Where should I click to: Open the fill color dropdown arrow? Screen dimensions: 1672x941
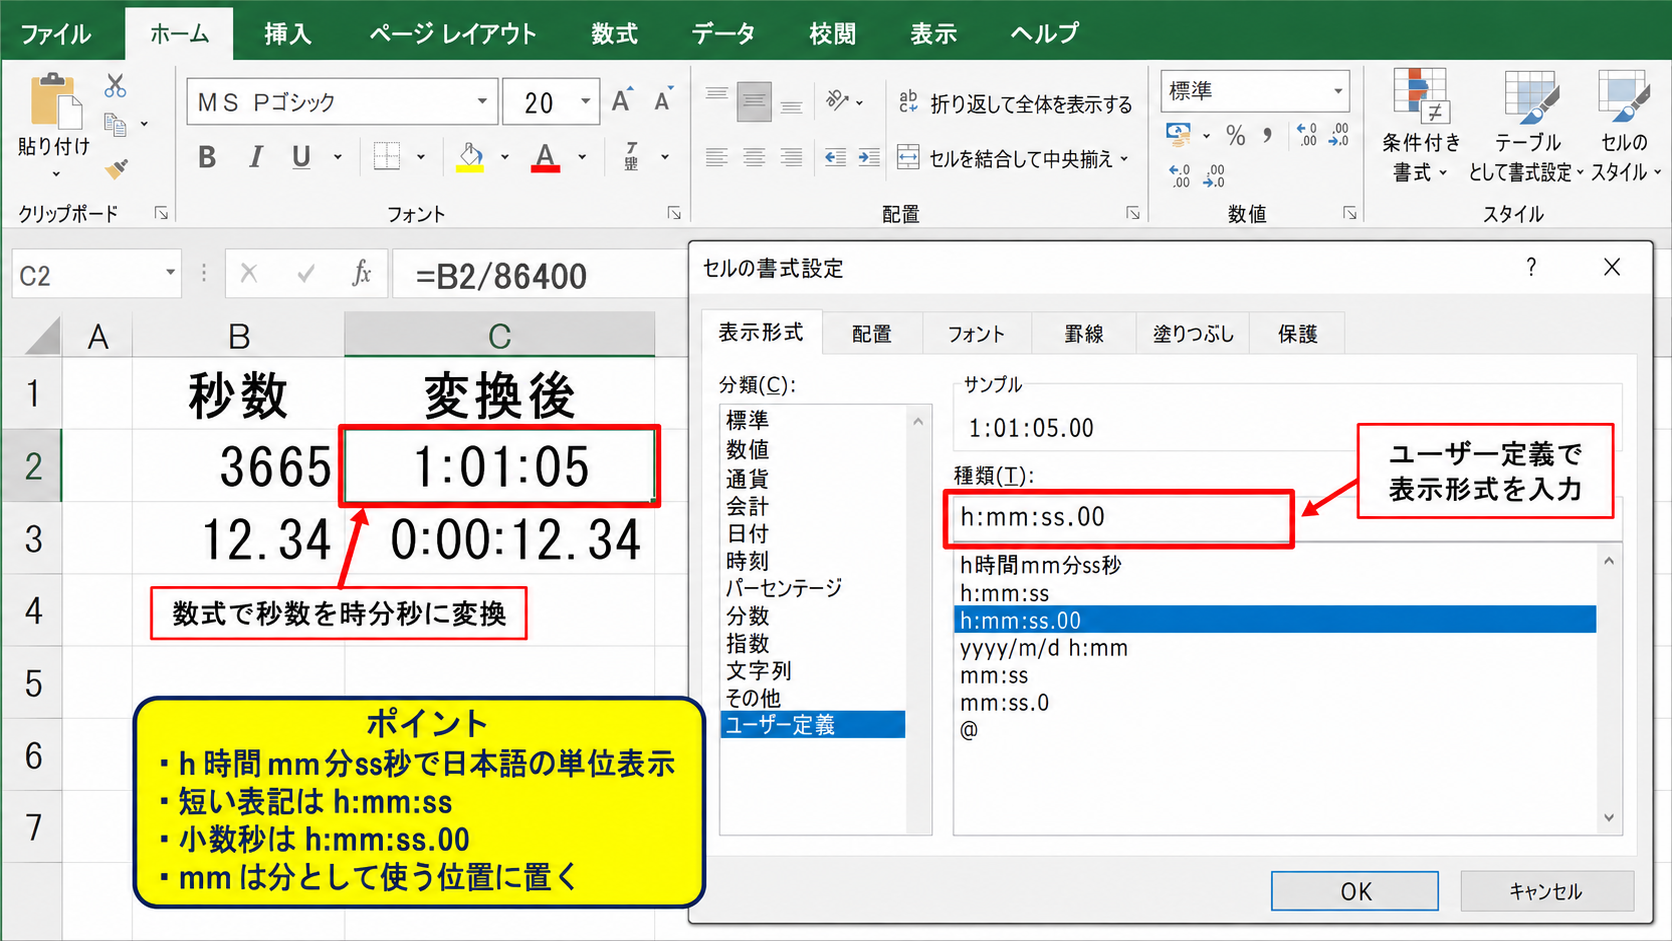pos(505,157)
